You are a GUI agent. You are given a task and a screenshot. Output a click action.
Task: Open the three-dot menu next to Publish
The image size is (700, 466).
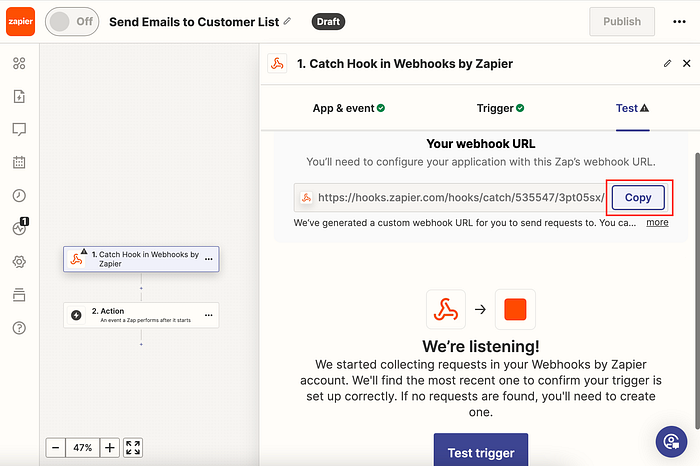679,21
